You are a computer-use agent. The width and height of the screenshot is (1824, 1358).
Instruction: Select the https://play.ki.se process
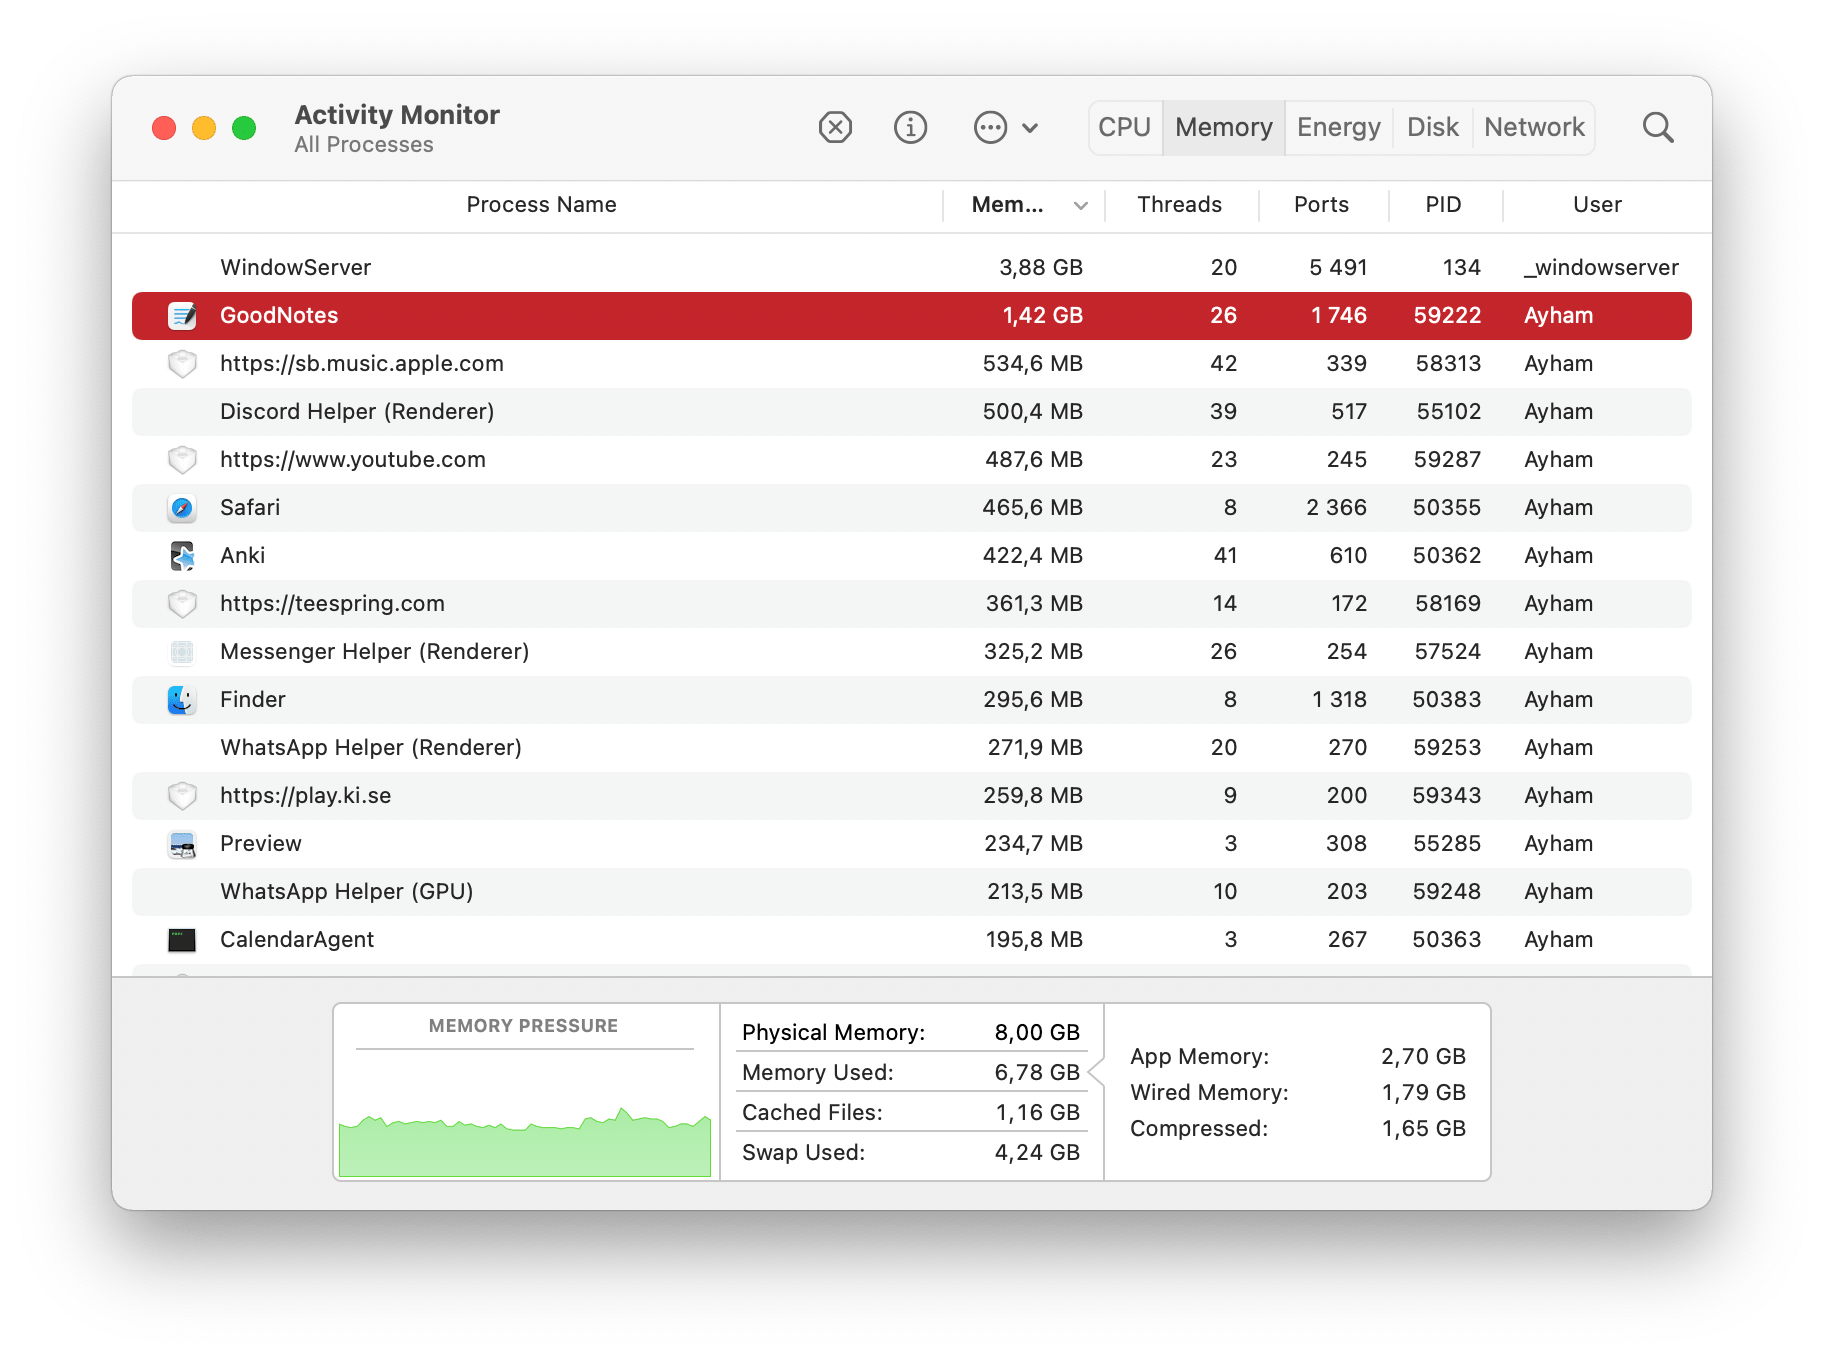306,796
